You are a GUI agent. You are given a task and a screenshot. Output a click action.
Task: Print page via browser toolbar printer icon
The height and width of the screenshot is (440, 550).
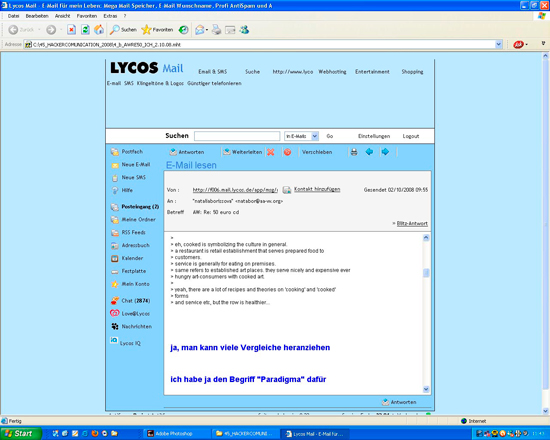(216, 30)
